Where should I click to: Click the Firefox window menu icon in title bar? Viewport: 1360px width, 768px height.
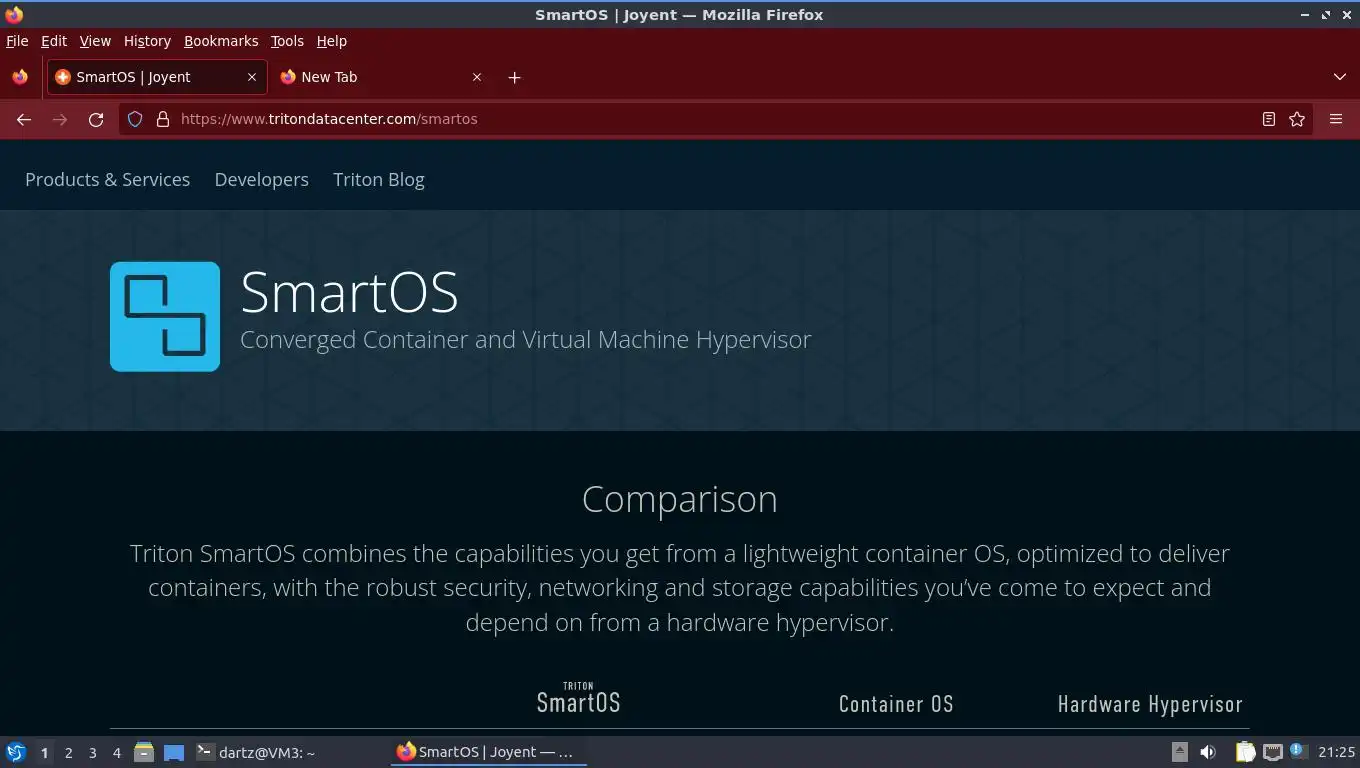click(x=14, y=15)
